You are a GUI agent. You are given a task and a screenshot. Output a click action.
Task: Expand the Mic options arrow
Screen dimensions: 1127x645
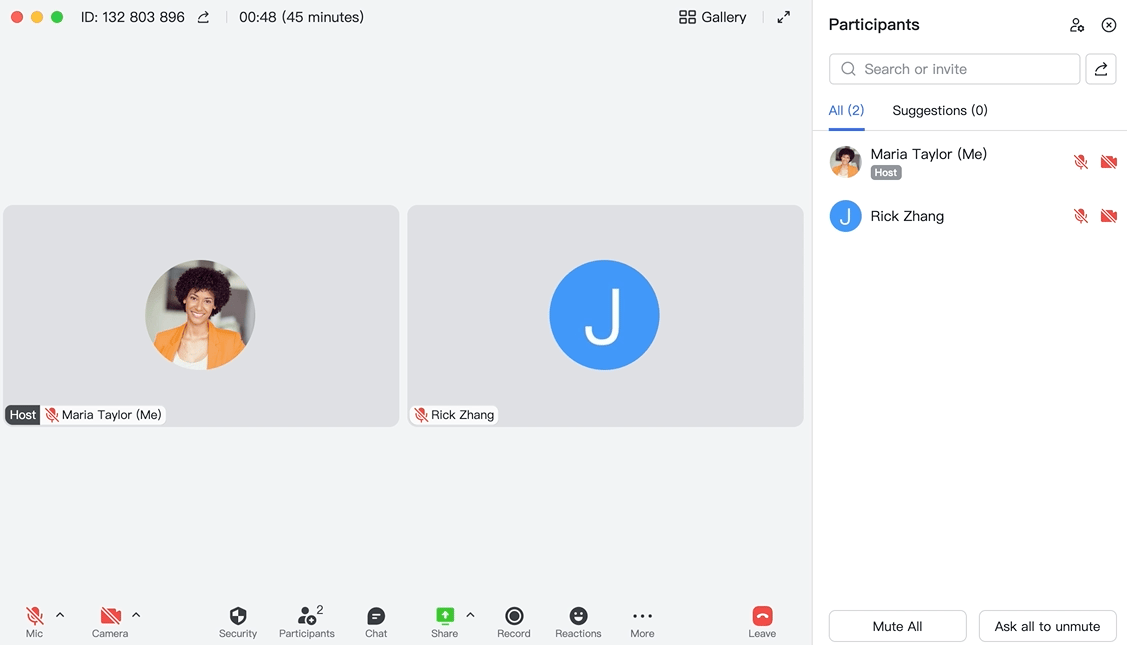click(x=60, y=615)
